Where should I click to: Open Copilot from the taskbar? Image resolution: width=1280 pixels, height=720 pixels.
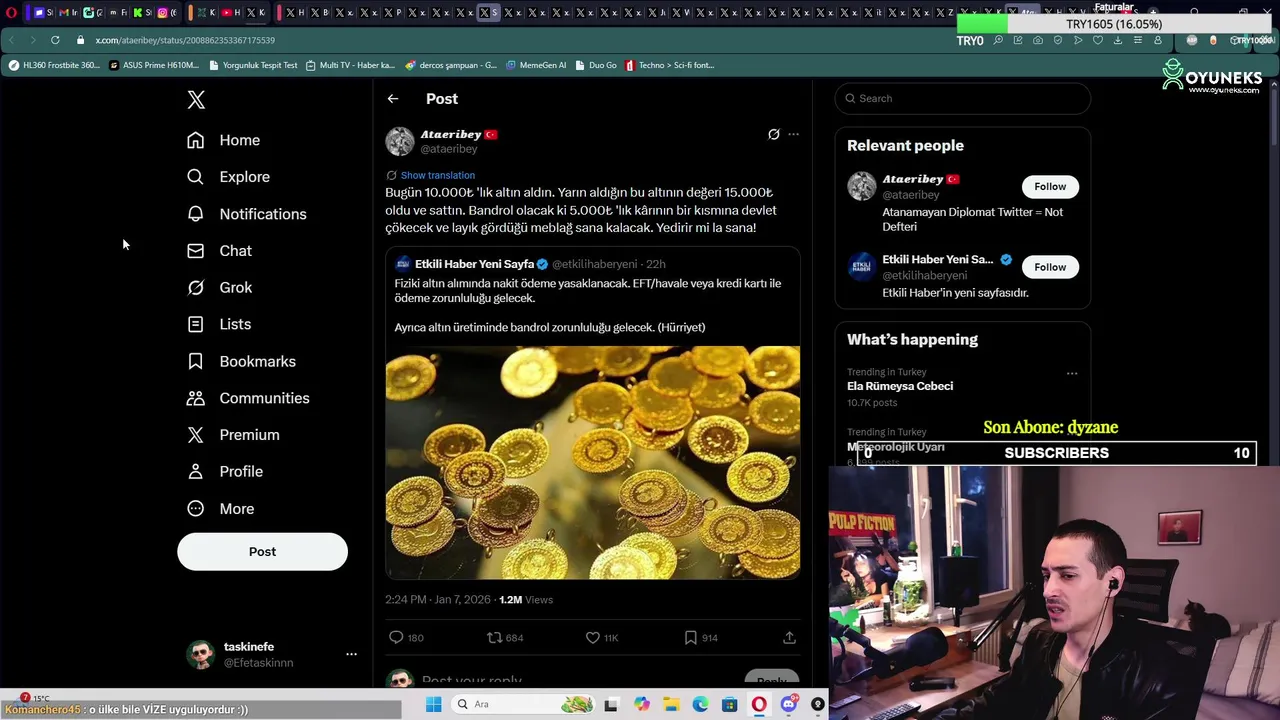point(641,704)
